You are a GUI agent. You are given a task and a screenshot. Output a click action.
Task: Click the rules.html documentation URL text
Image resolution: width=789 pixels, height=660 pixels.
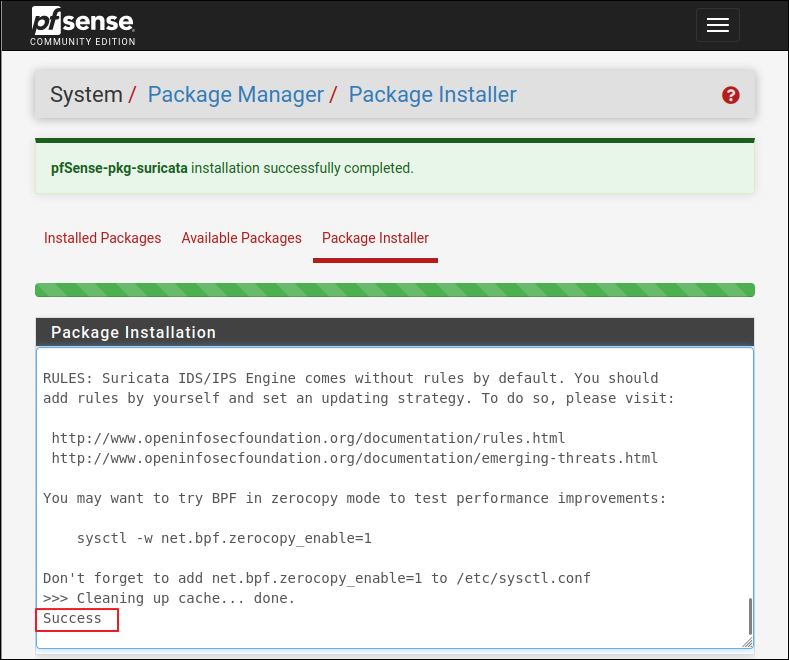[x=308, y=438]
